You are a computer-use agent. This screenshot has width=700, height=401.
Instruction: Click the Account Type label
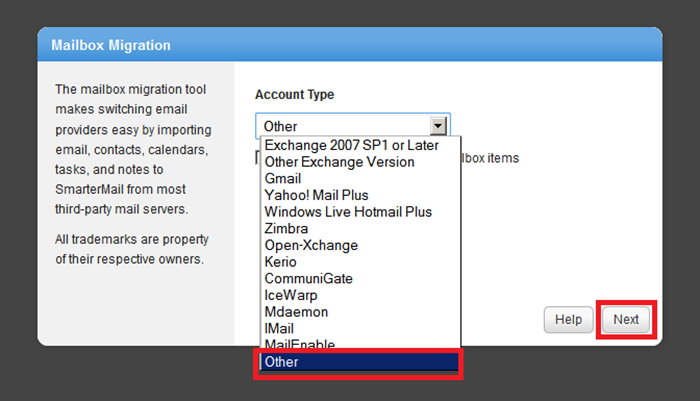click(x=294, y=95)
